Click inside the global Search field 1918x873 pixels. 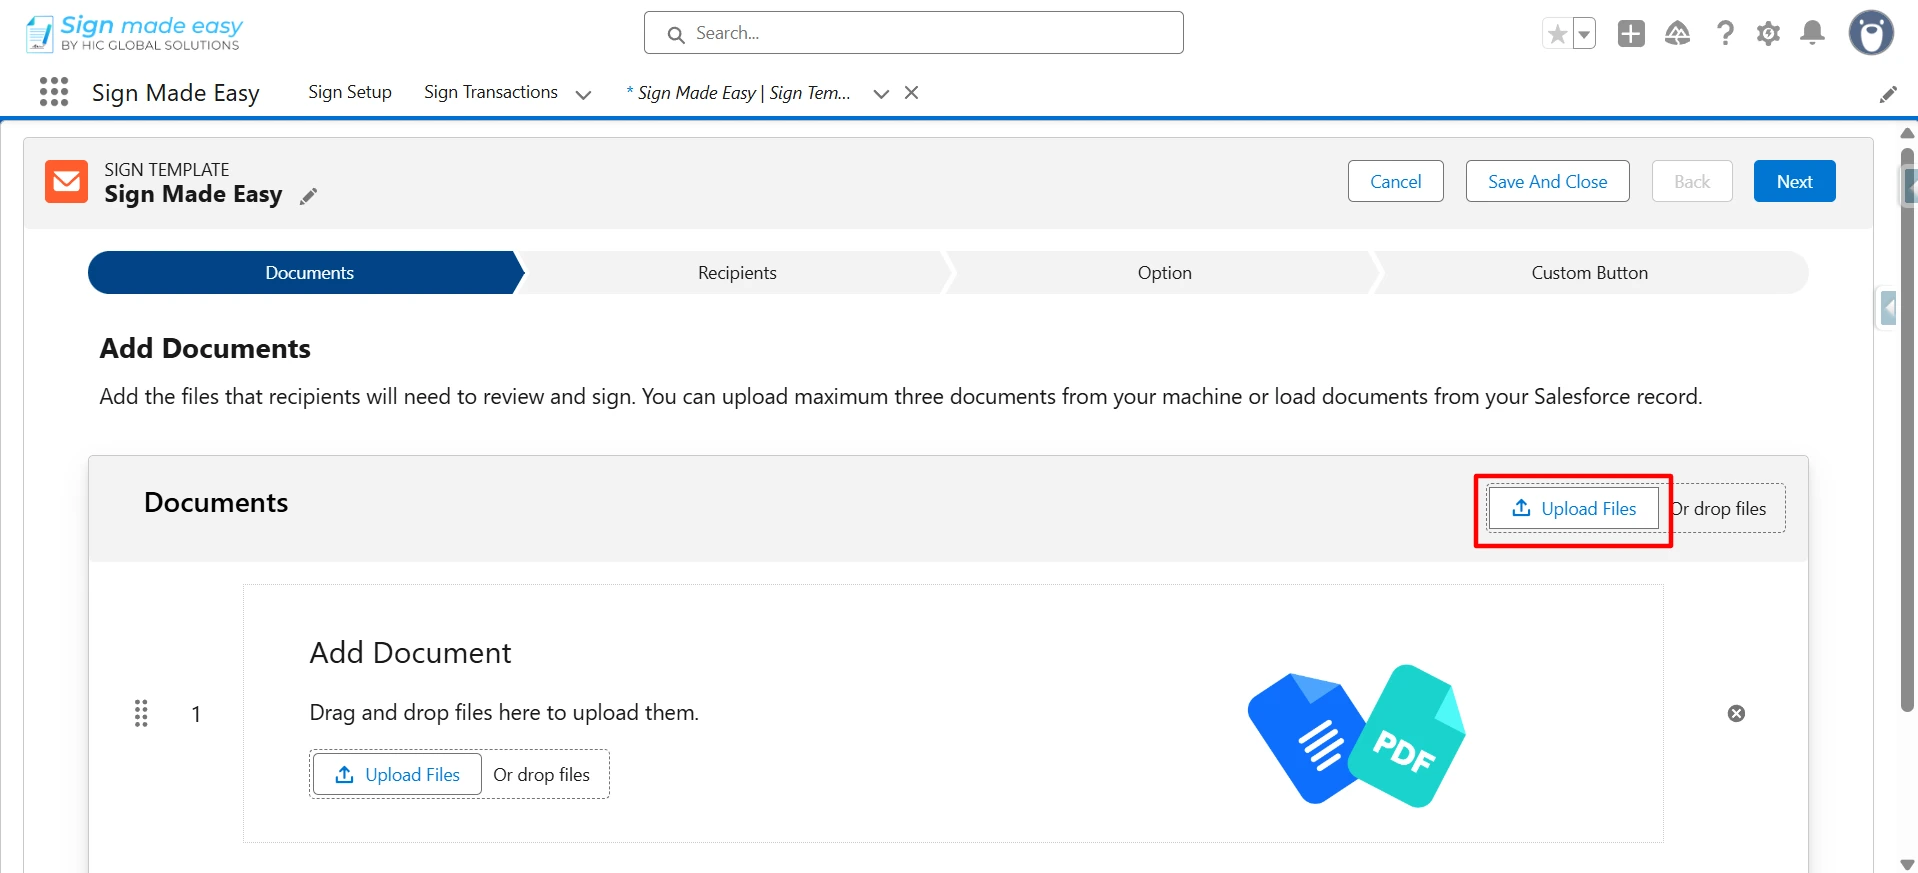[x=914, y=33]
